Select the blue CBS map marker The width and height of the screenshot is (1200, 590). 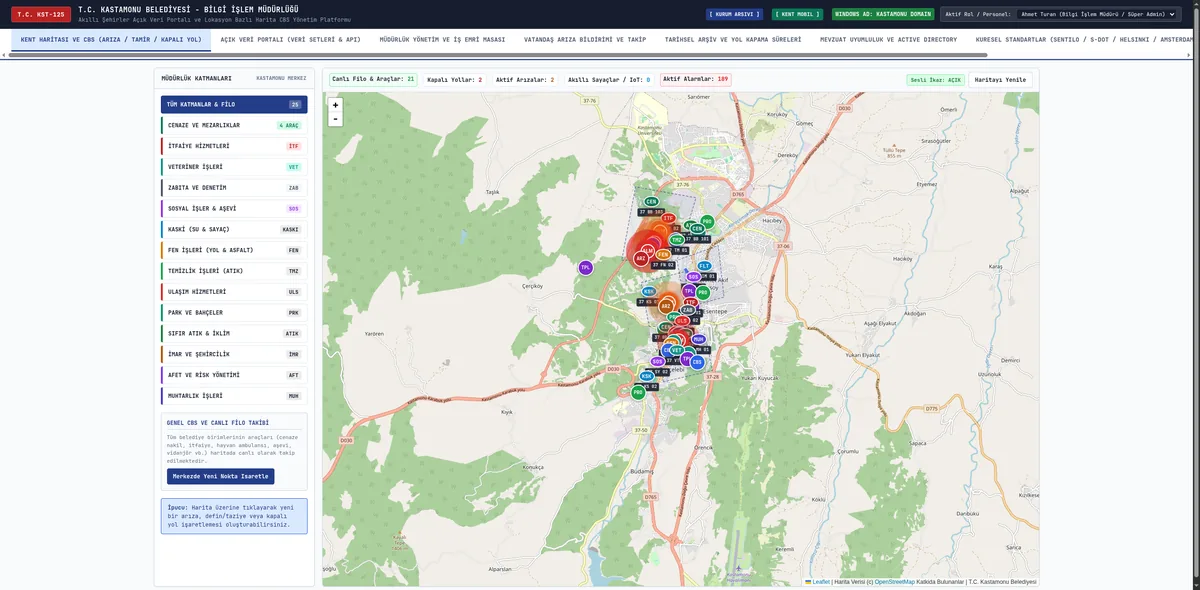(697, 362)
